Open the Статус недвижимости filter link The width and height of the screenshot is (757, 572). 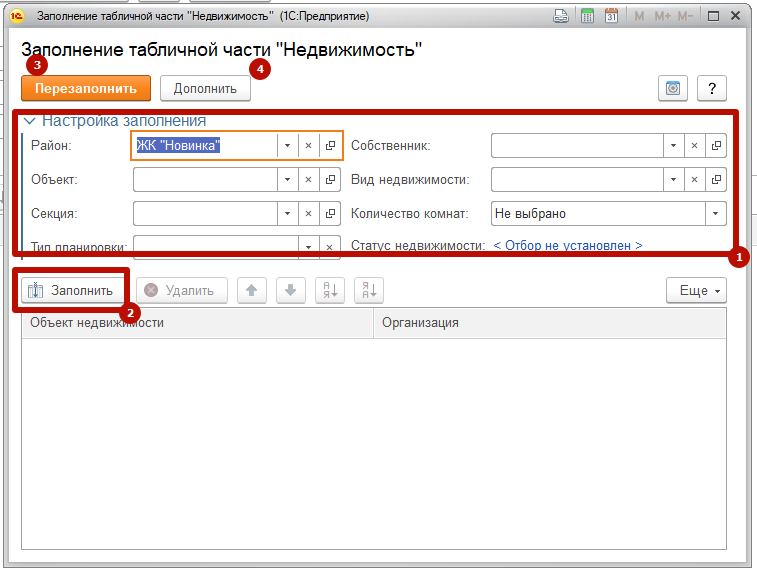pos(568,245)
